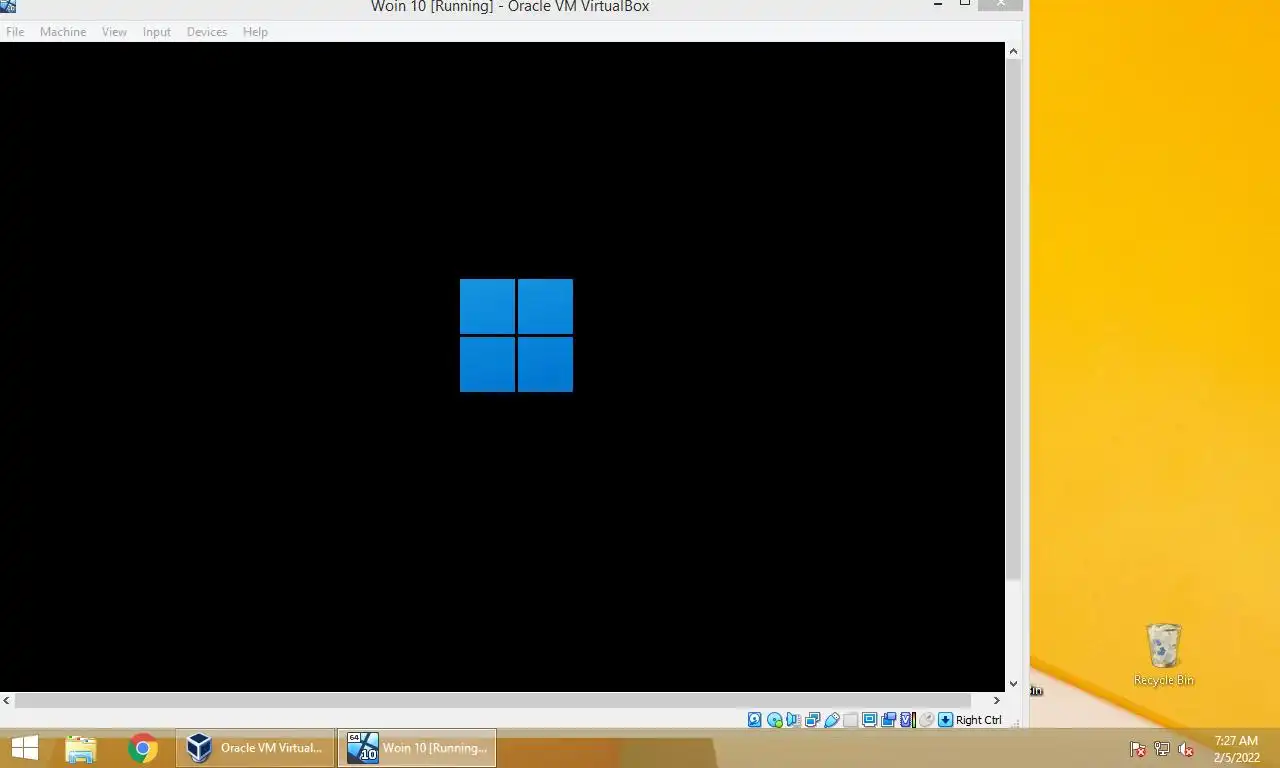Open the Devices menu
The height and width of the screenshot is (768, 1280).
point(207,32)
